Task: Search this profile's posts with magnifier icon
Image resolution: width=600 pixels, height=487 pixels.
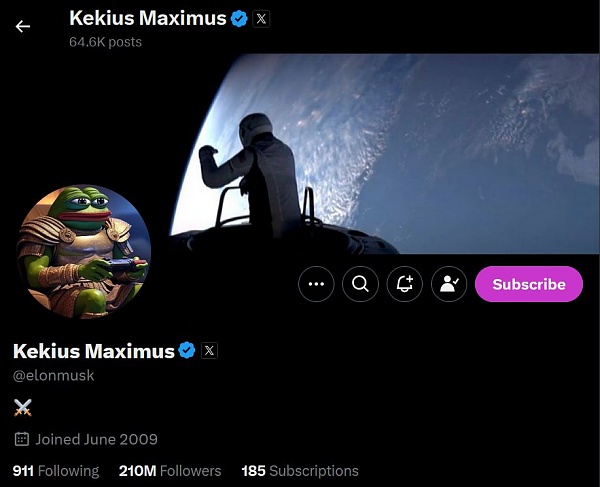Action: point(360,284)
